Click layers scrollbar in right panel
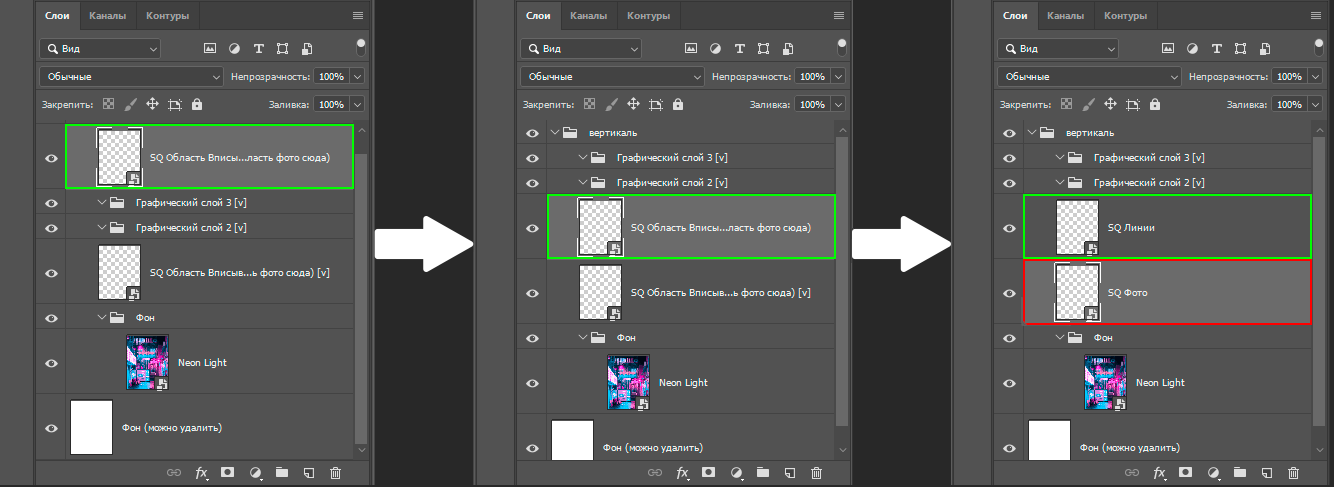 pos(1320,282)
